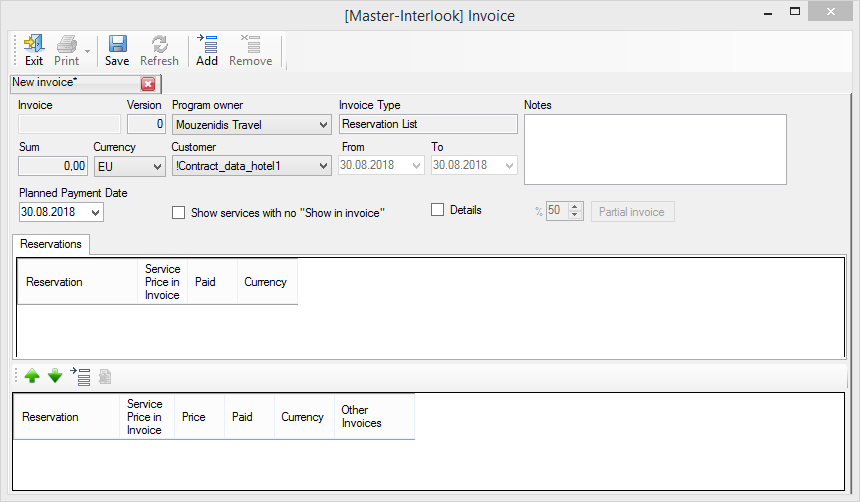Viewport: 860px width, 502px height.
Task: Enable Show services with no "Show in invoice"
Action: (179, 213)
